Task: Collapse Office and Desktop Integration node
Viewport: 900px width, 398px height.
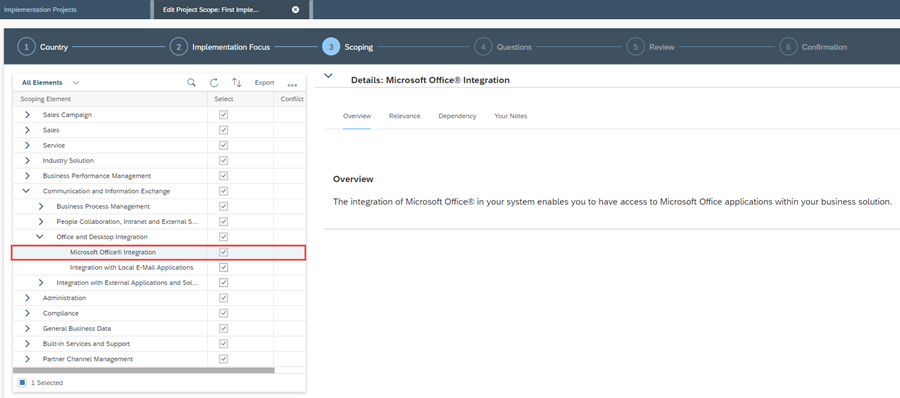Action: pos(40,237)
